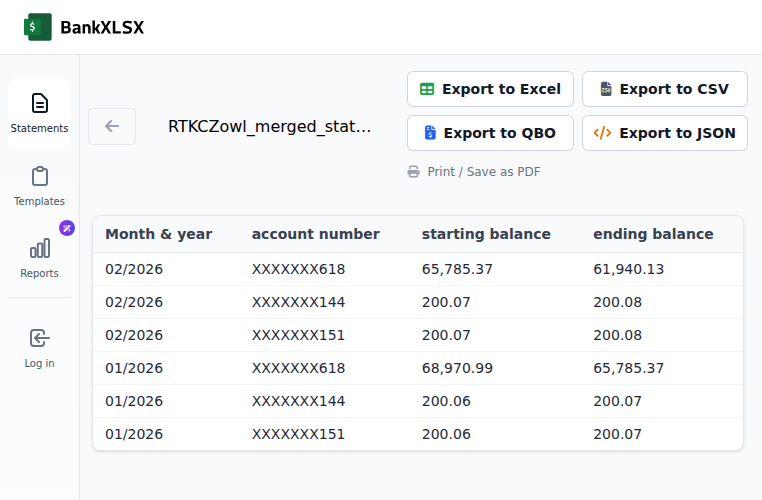This screenshot has width=762, height=500.
Task: Export the statement to Excel
Action: pyautogui.click(x=490, y=89)
